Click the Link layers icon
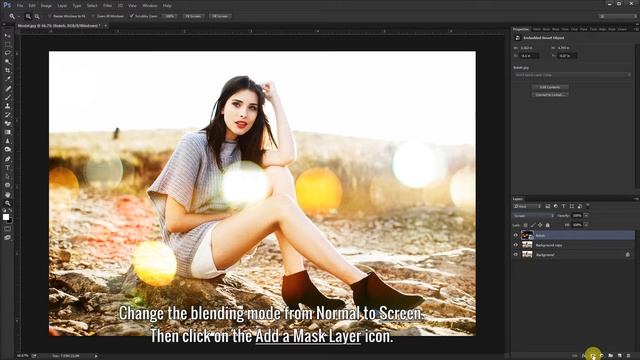 pos(575,356)
